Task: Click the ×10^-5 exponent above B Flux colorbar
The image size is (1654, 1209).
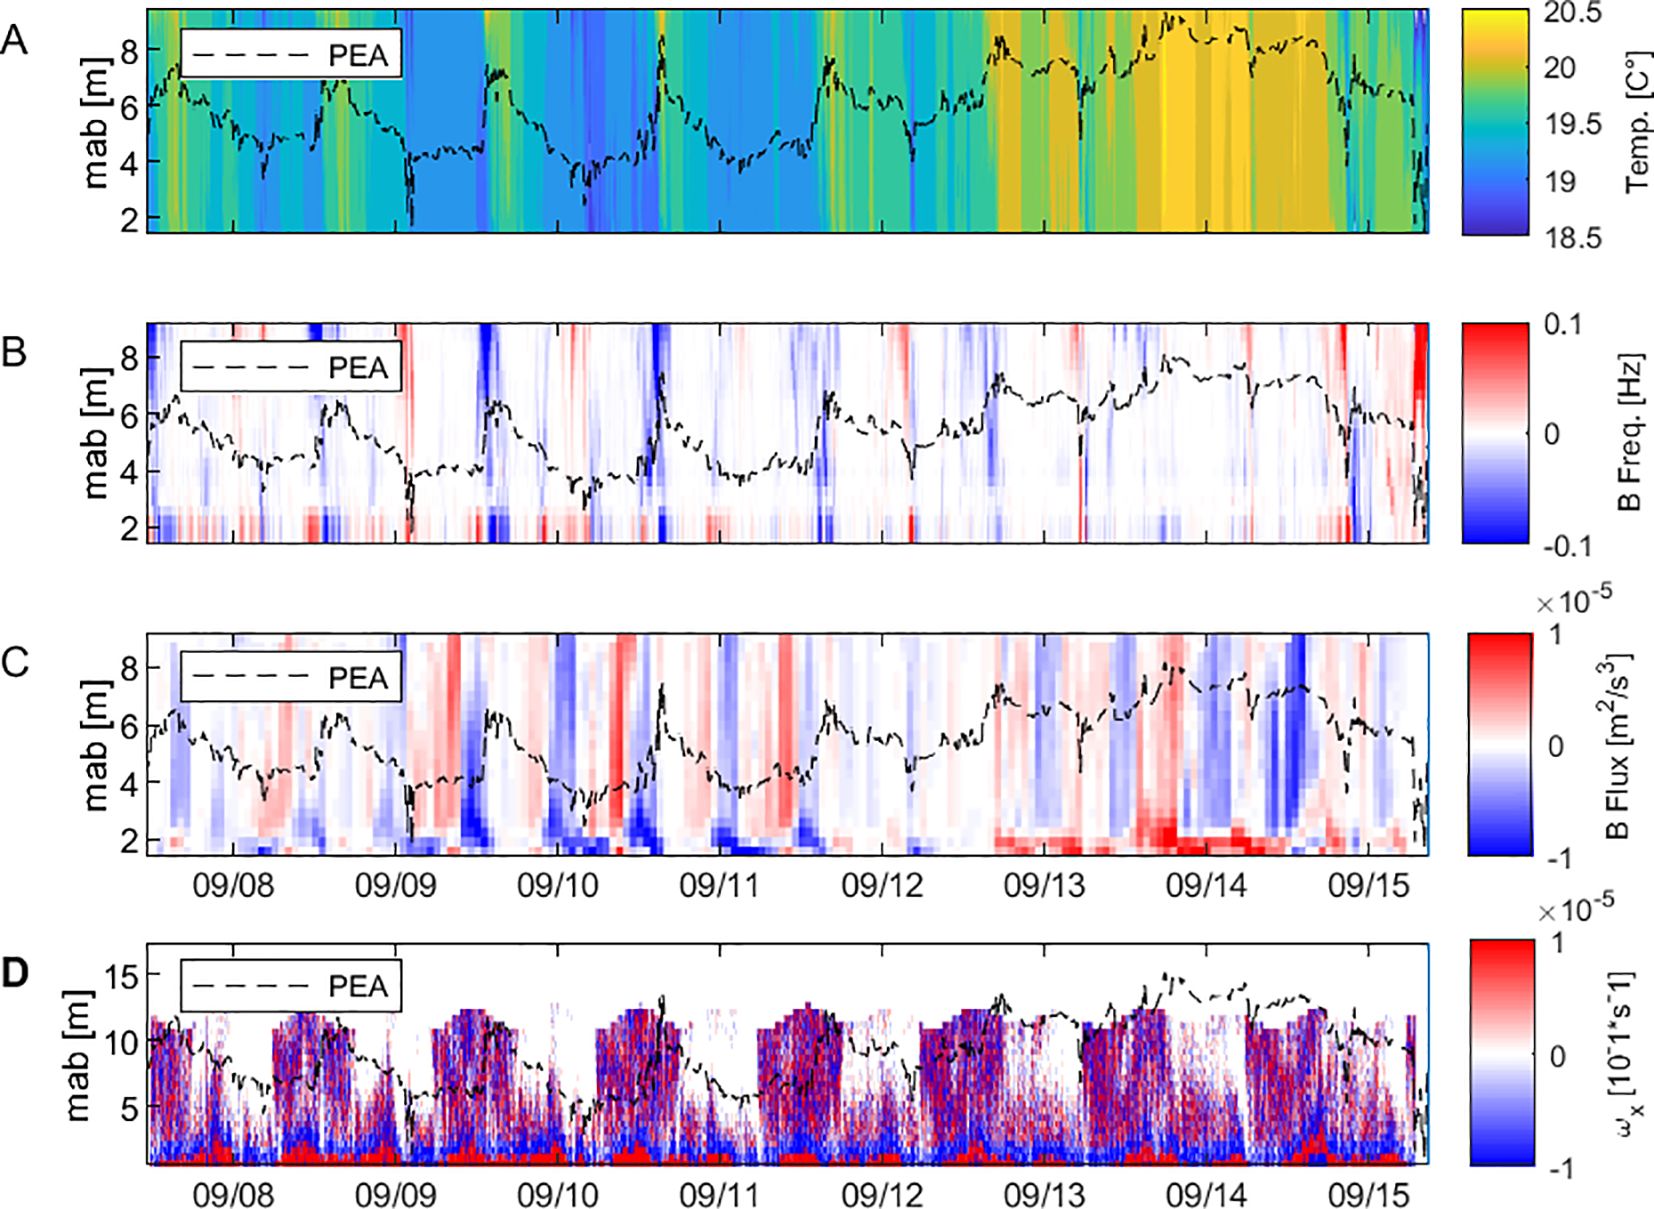Action: [1574, 600]
